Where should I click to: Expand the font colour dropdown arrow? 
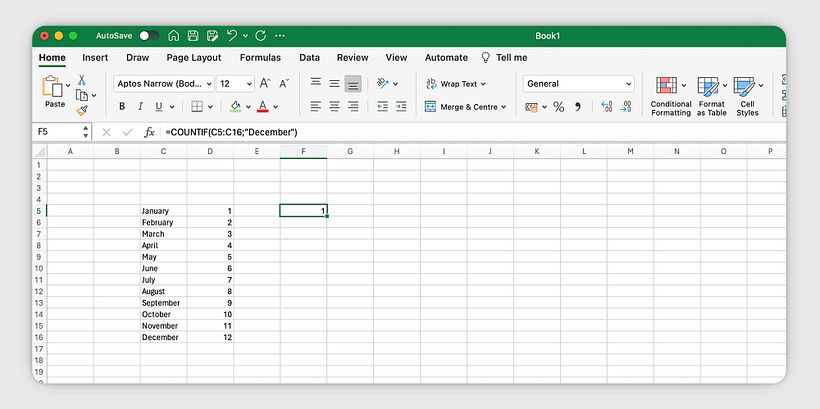276,107
